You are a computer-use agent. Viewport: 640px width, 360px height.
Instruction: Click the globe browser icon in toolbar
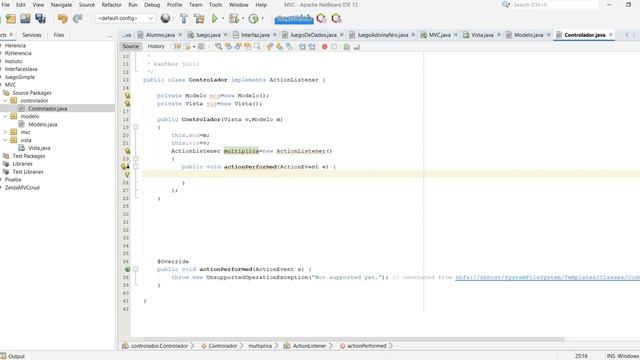pyautogui.click(x=165, y=18)
